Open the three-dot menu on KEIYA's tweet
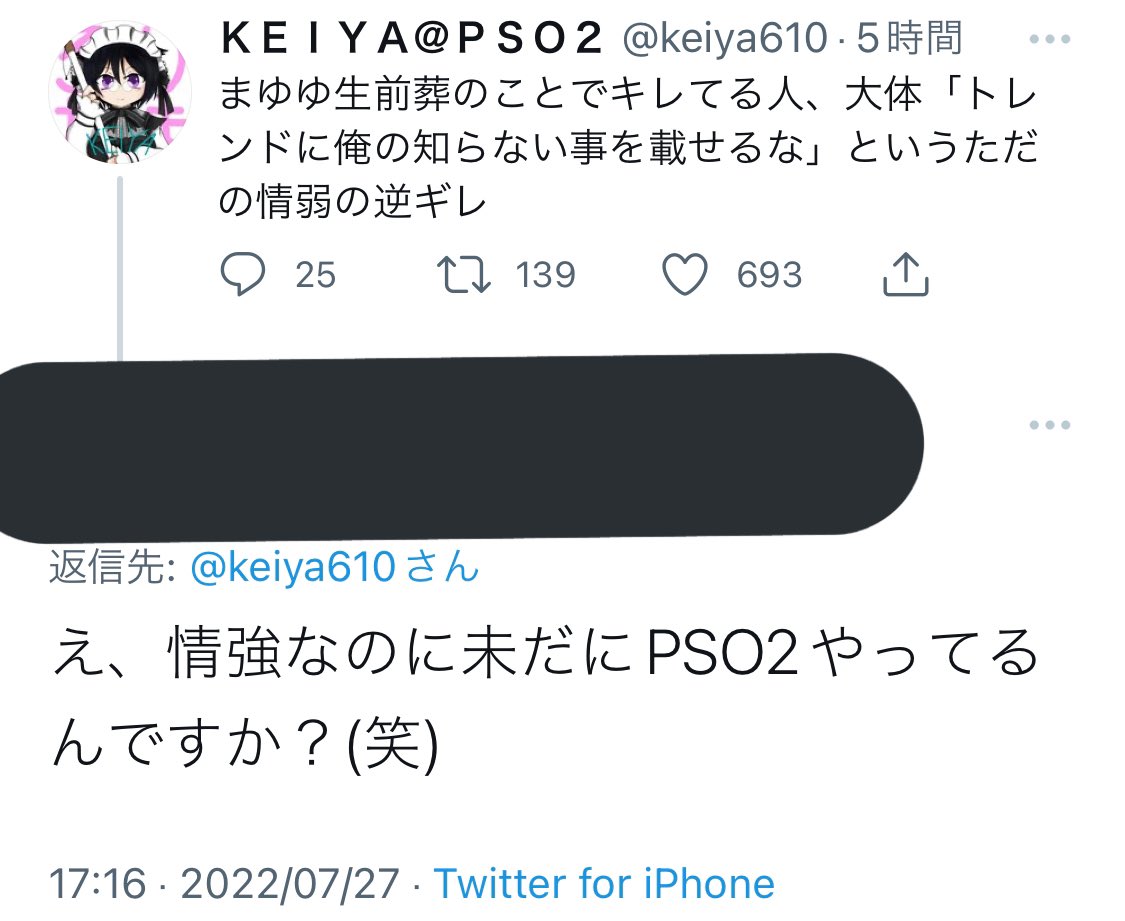The image size is (1125, 921). (x=1050, y=39)
